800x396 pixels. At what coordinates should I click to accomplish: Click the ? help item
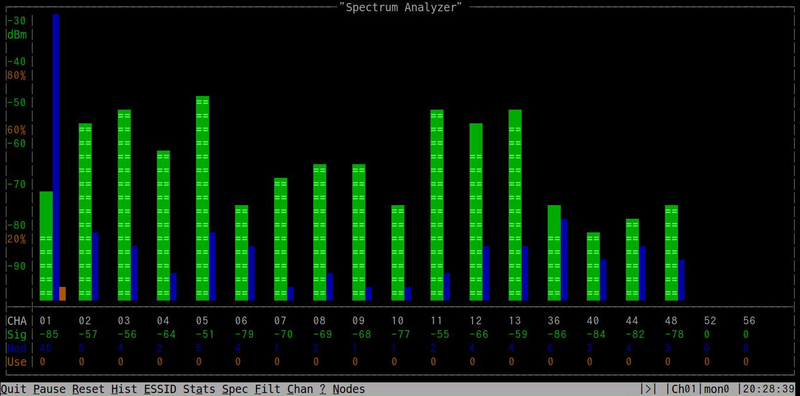(322, 389)
